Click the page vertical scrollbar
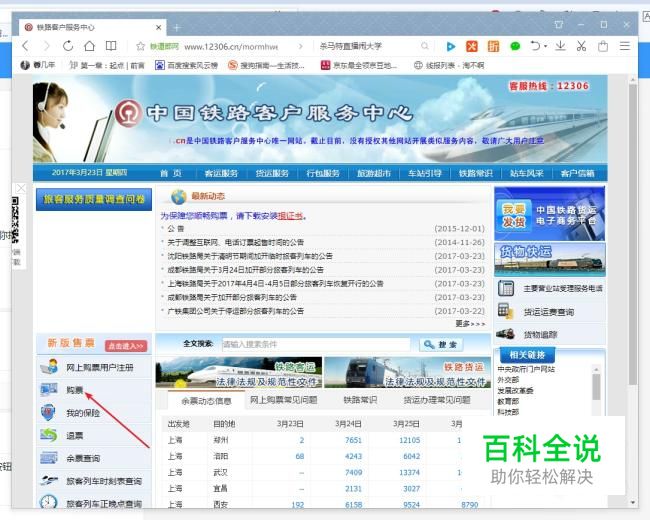This screenshot has height=520, width=650. tap(632, 234)
